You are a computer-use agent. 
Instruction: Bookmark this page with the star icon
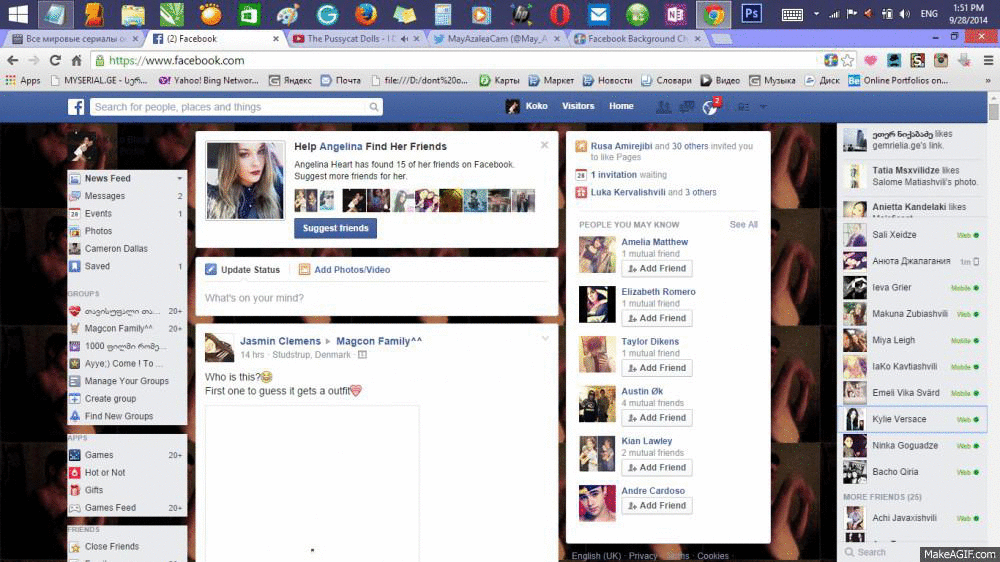848,60
